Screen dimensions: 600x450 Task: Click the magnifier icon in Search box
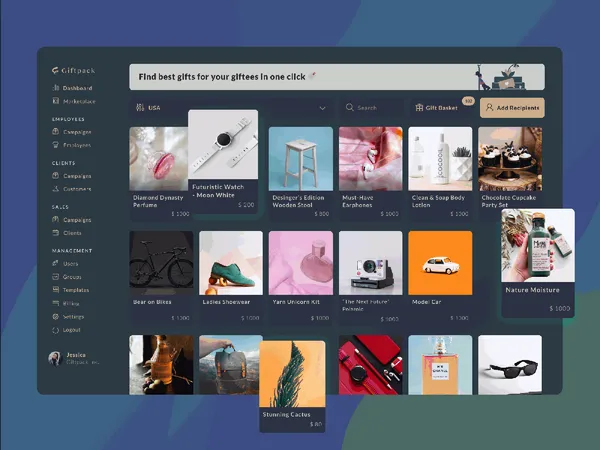(x=349, y=108)
